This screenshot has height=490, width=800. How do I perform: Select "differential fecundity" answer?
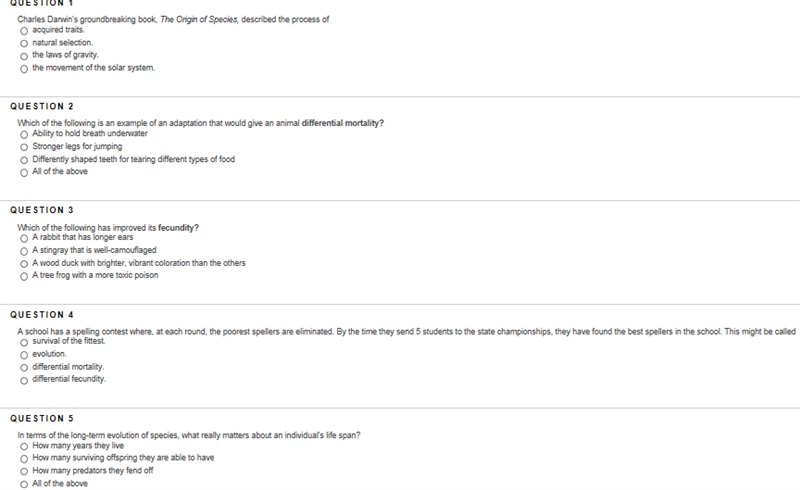[24, 381]
